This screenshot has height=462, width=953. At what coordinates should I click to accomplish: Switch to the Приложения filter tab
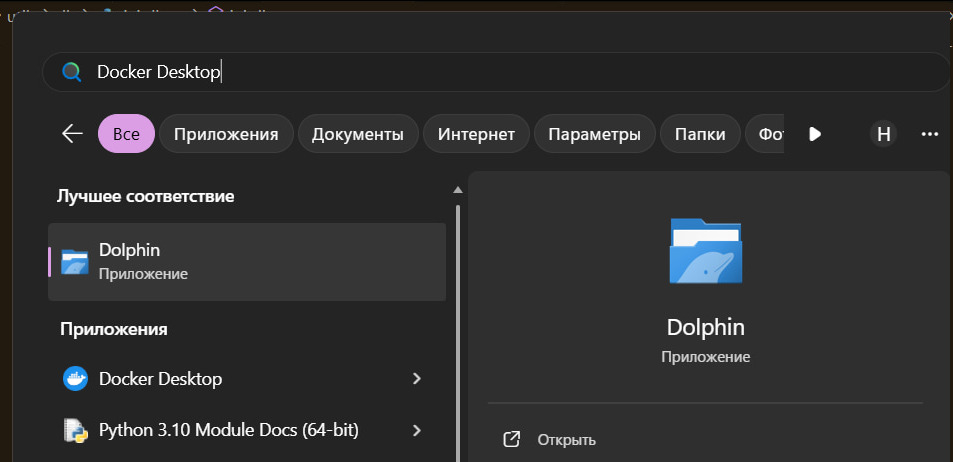(x=226, y=134)
